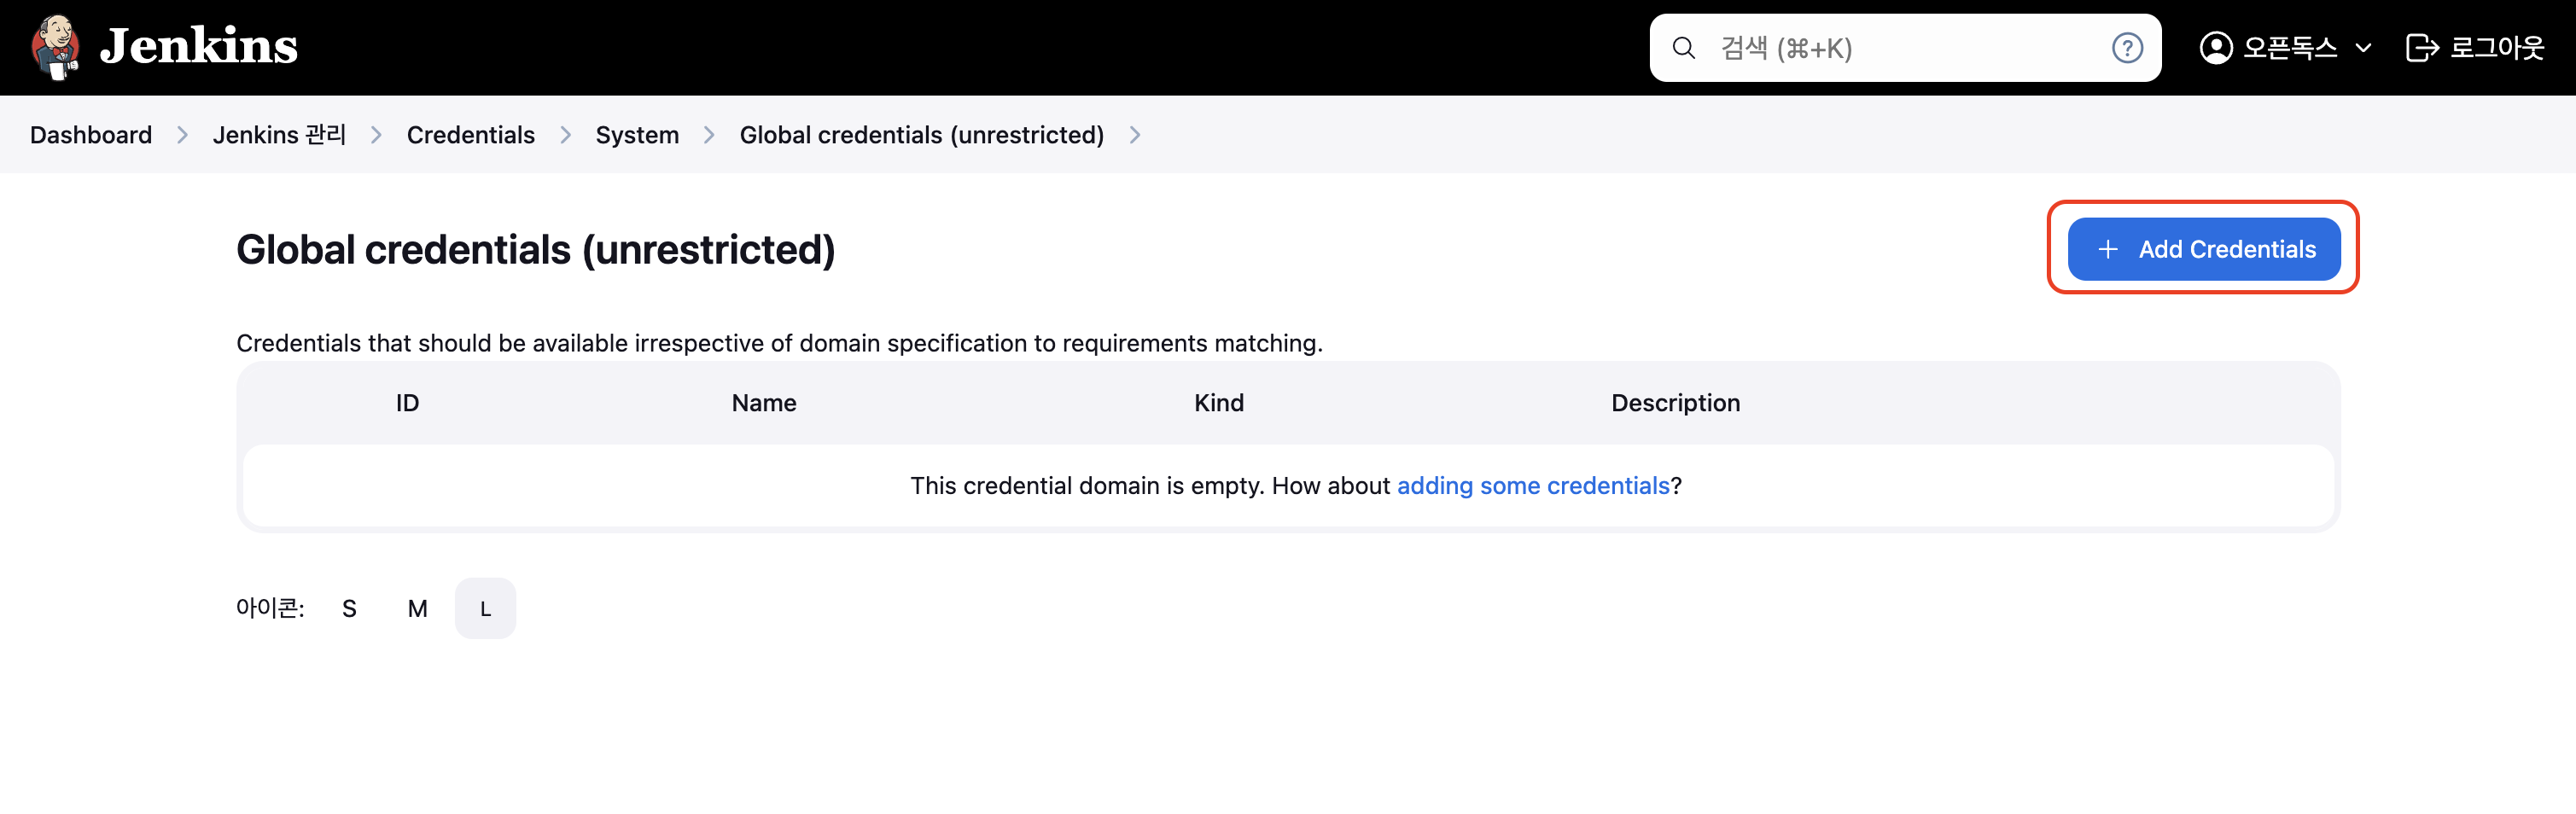
Task: Follow the adding some credentials link
Action: (1533, 486)
